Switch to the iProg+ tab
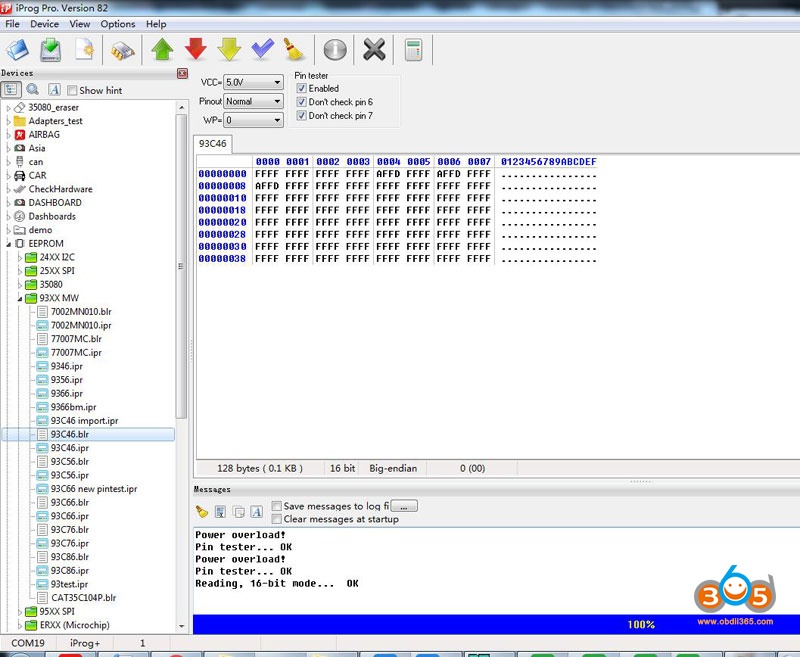800x657 pixels. [x=86, y=644]
